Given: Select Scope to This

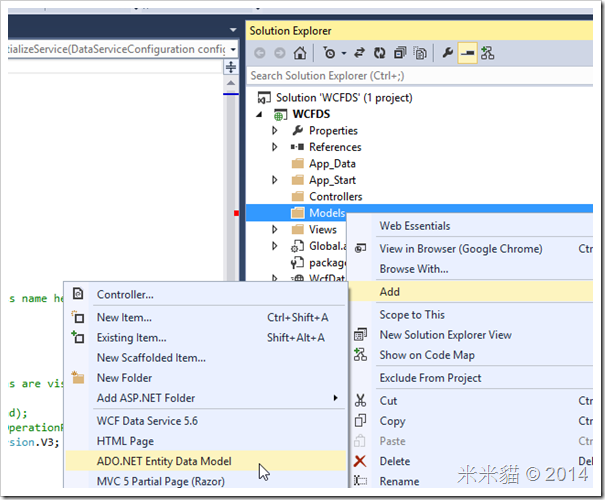Looking at the screenshot, I should tap(412, 315).
